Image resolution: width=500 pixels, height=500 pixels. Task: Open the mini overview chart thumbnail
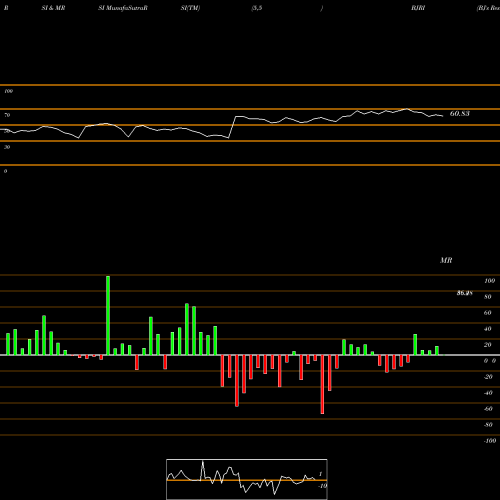coord(247,479)
